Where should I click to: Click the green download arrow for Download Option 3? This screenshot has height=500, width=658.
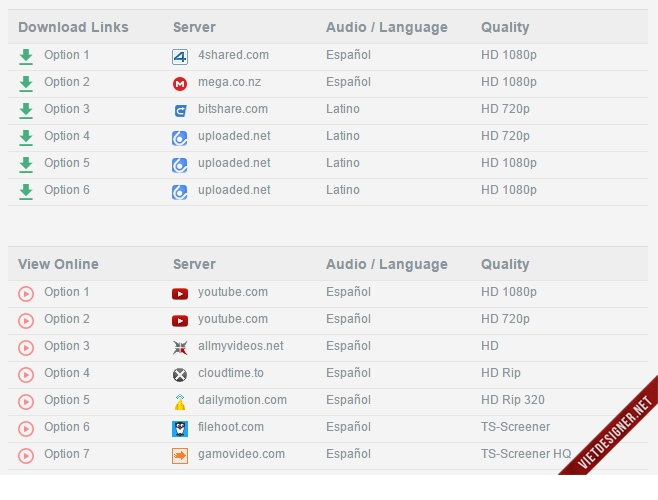pos(26,110)
